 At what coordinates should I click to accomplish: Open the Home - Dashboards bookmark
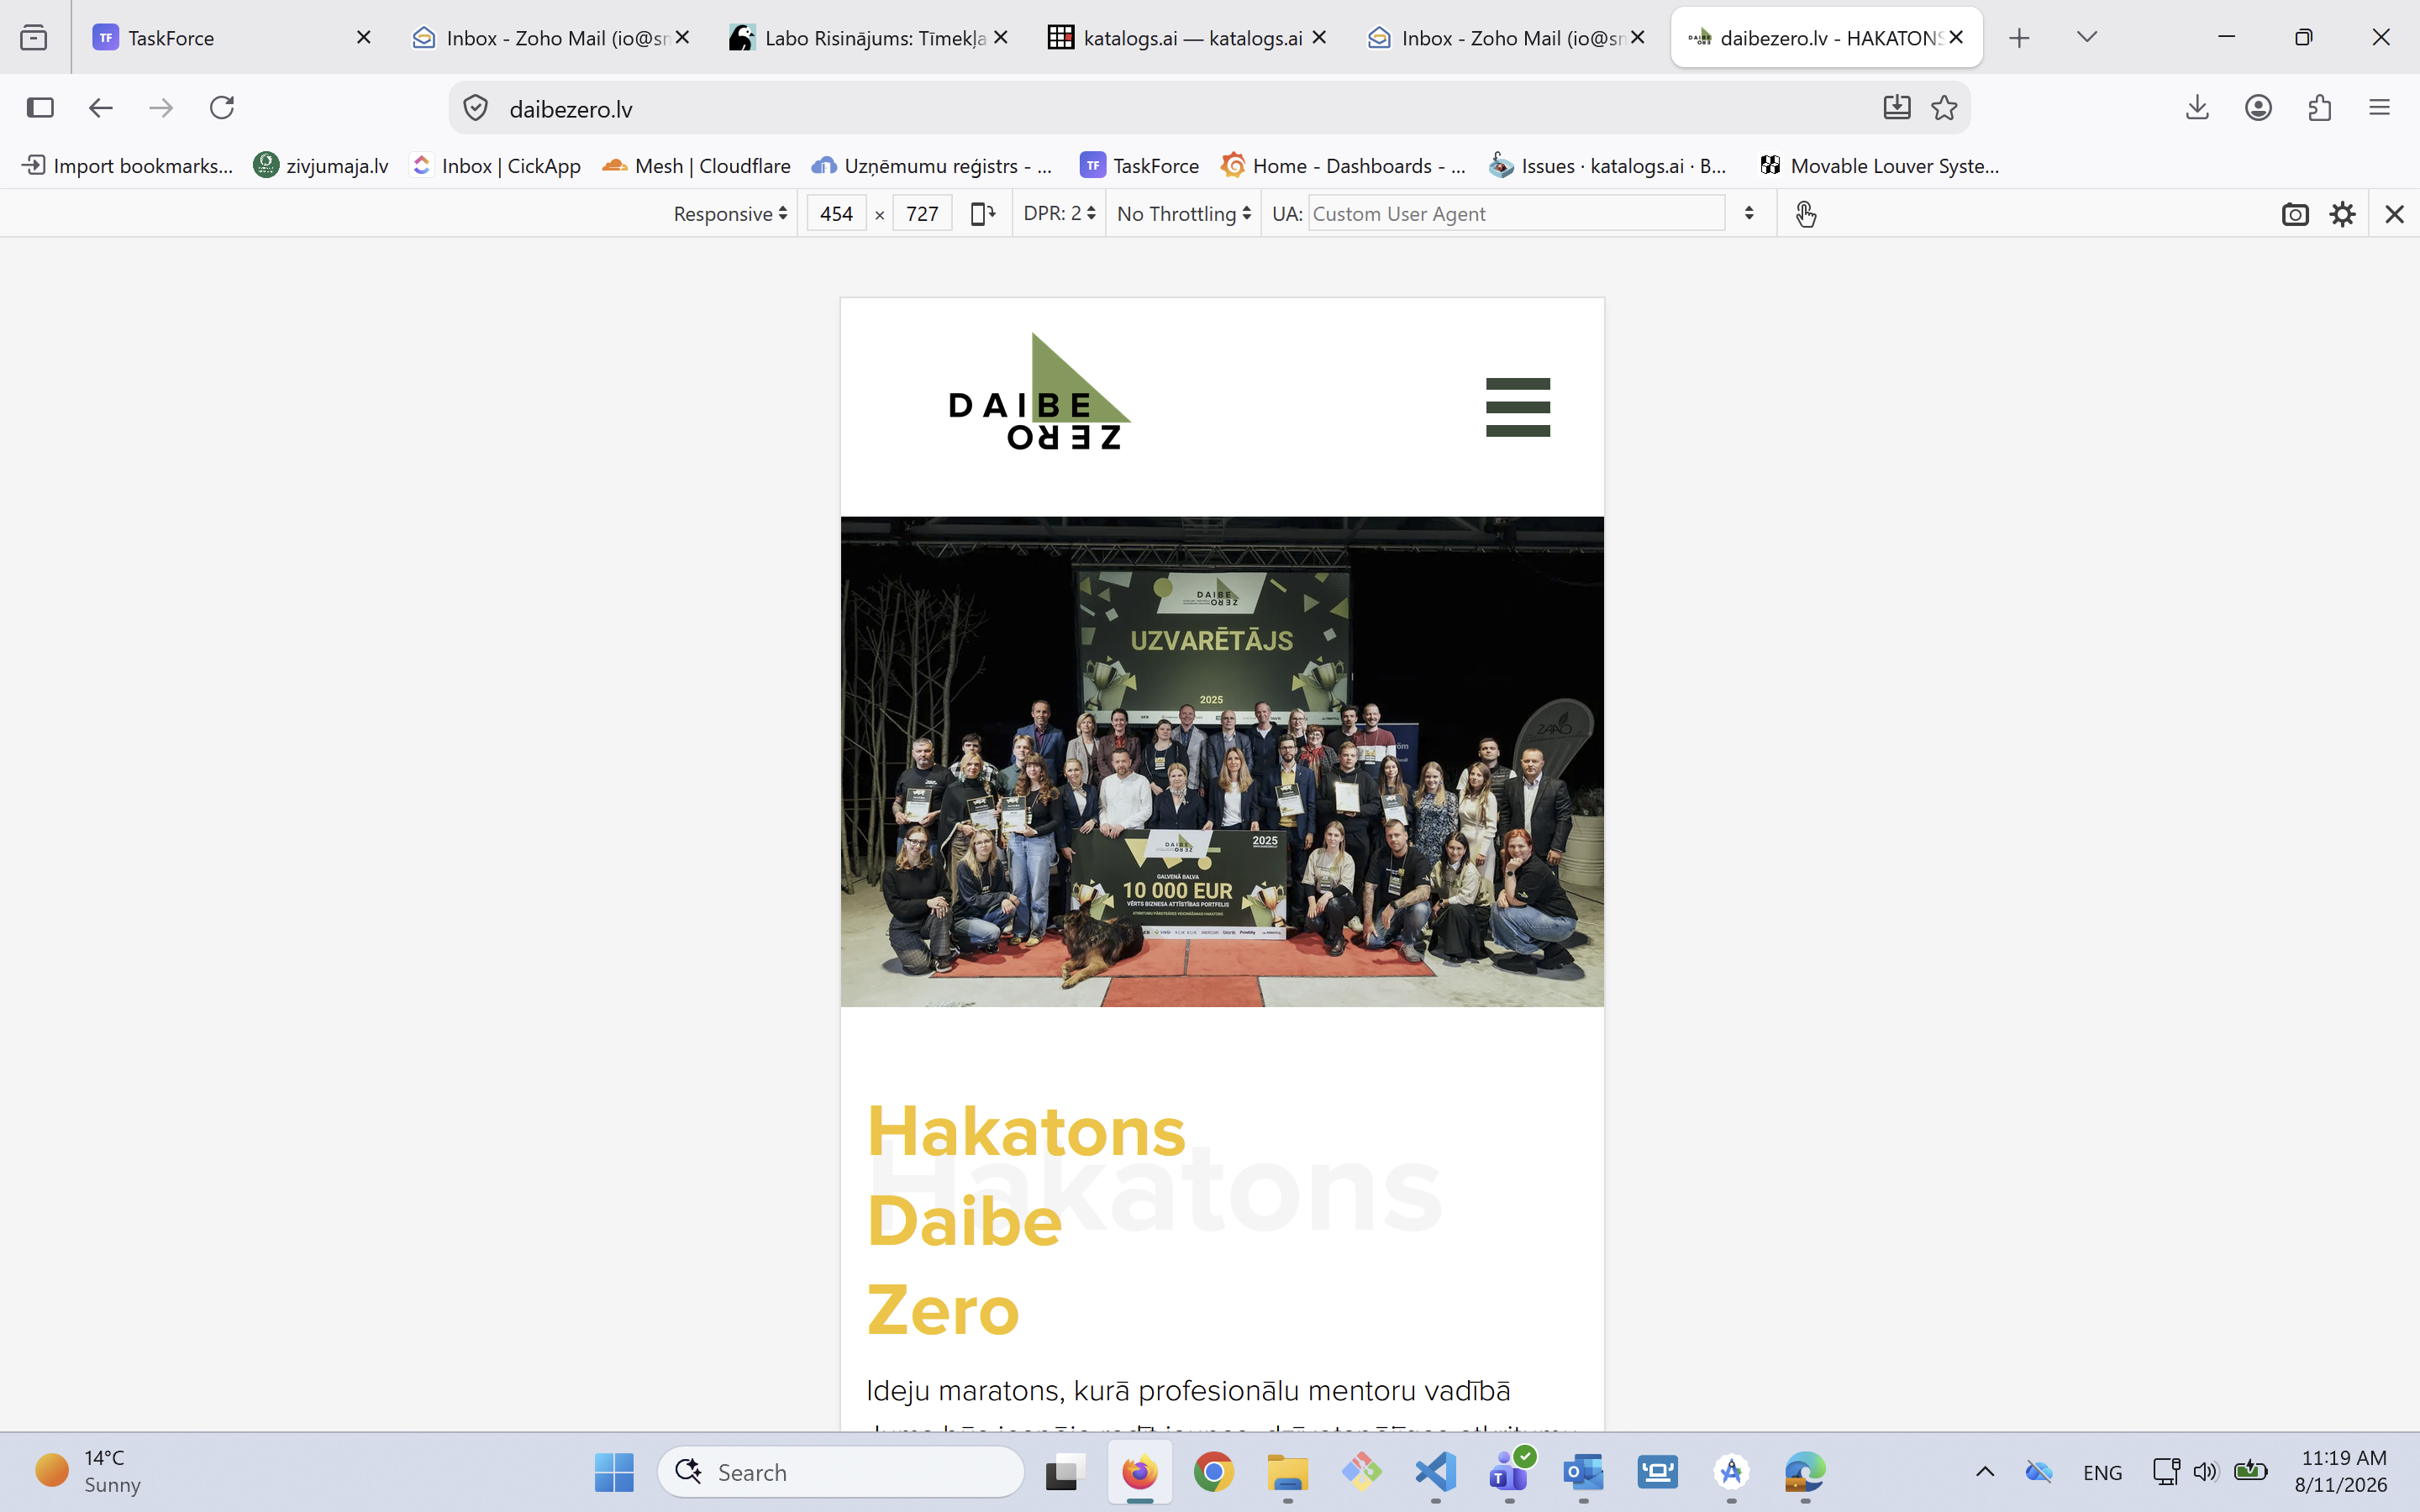tap(1344, 165)
